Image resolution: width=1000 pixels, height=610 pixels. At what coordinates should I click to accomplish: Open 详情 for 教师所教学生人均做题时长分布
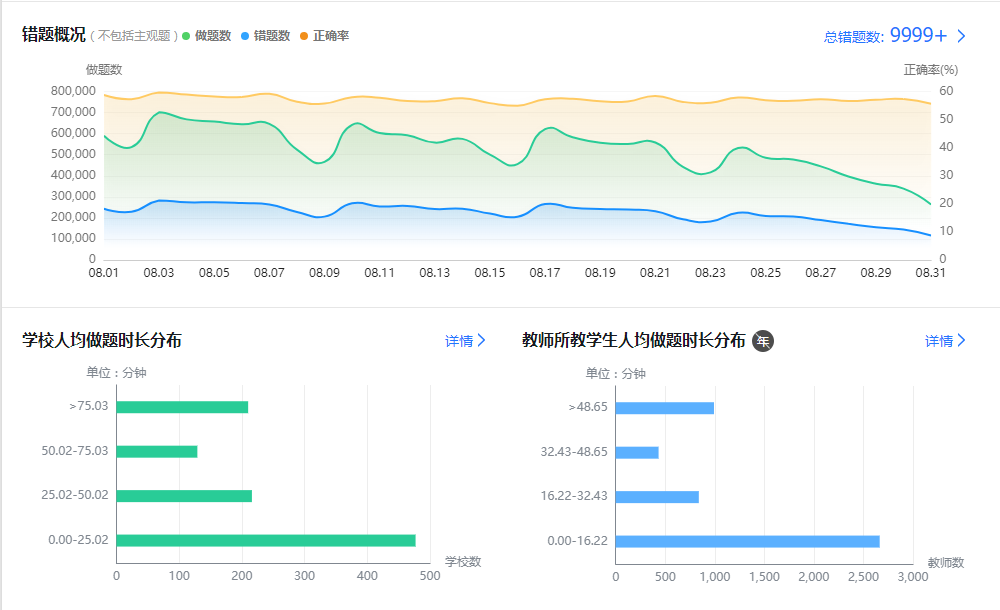click(945, 341)
